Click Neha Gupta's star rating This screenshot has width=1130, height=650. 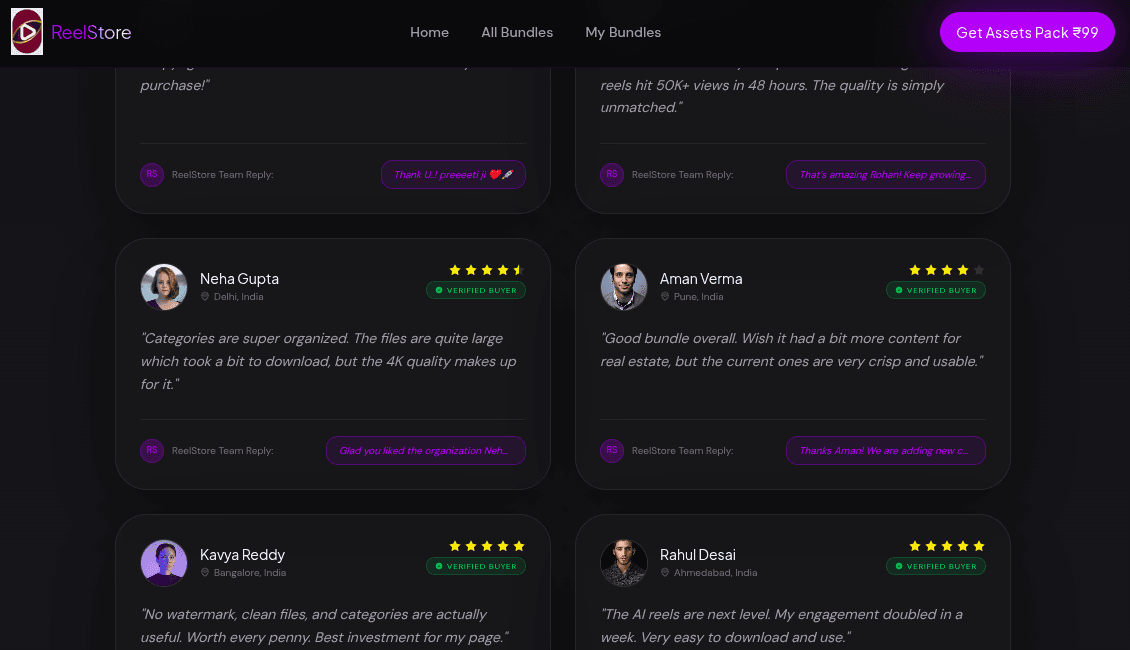486,270
